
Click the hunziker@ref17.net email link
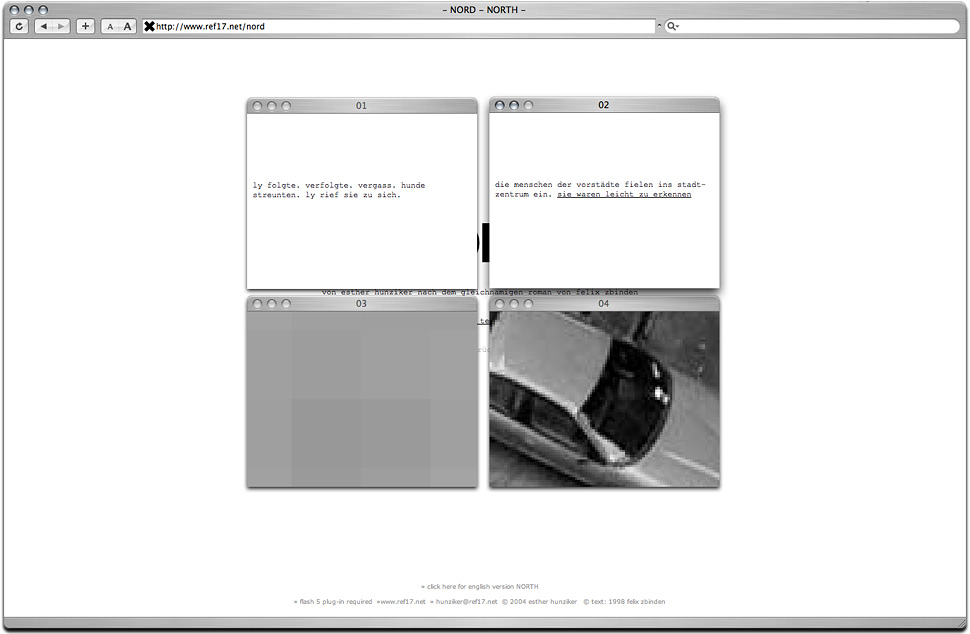point(466,602)
